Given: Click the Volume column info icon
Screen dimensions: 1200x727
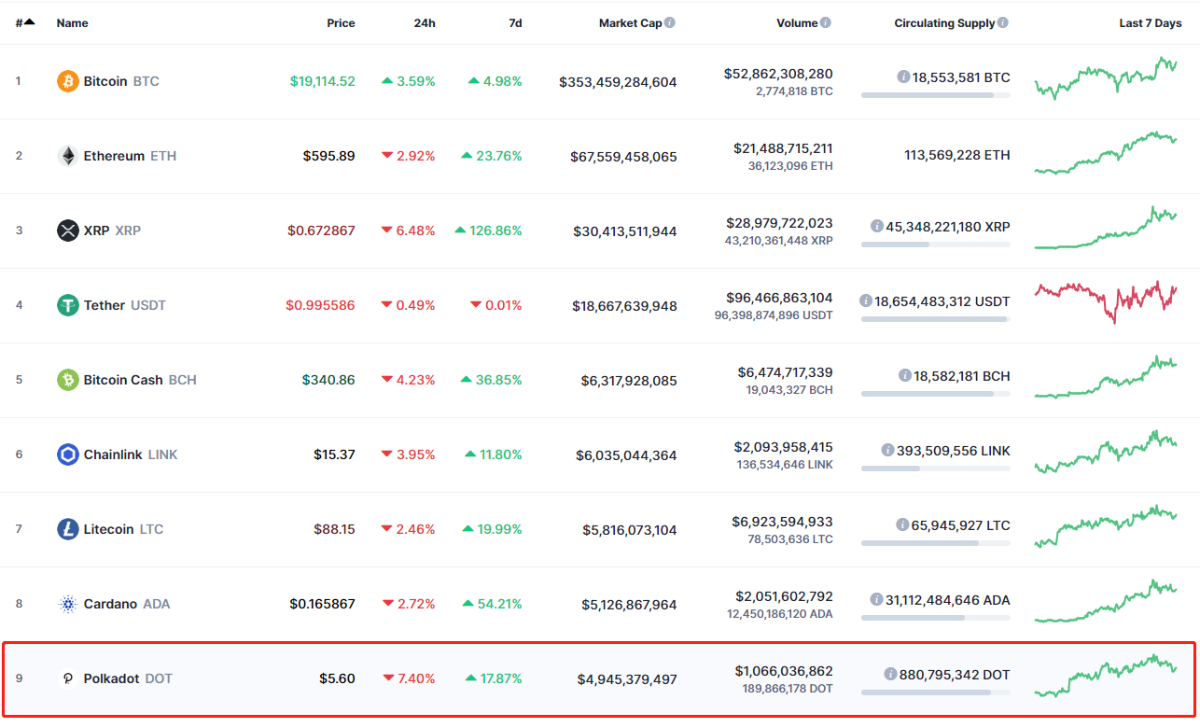Looking at the screenshot, I should [x=826, y=22].
